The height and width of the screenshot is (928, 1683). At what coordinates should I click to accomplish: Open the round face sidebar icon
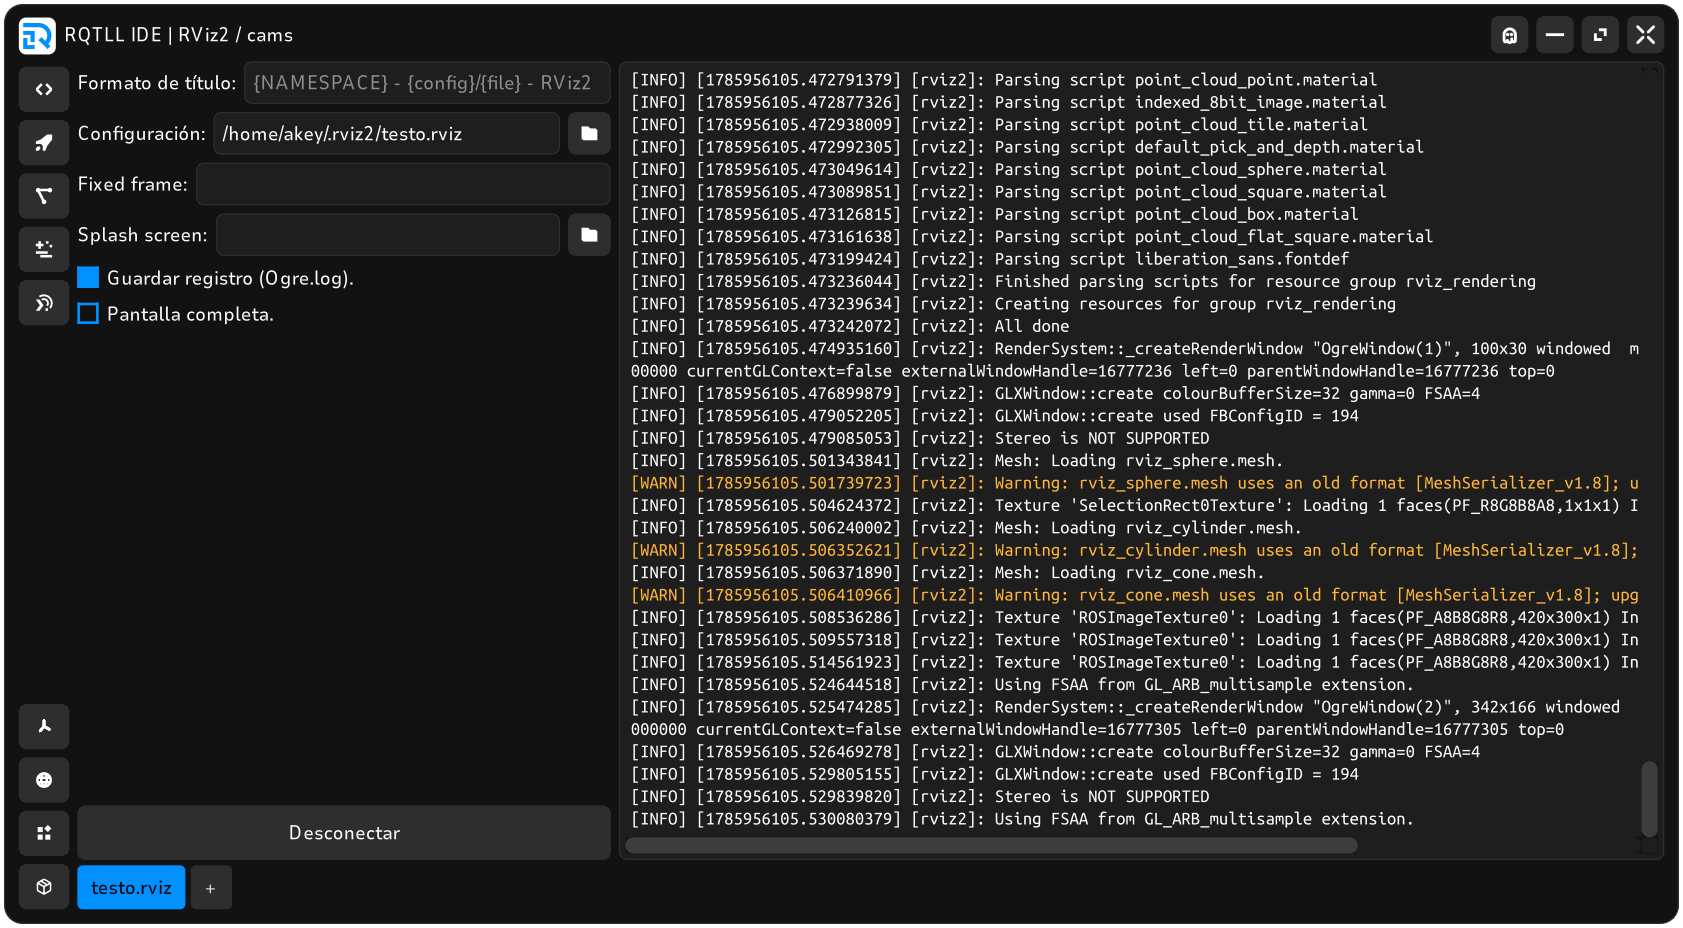tap(44, 780)
